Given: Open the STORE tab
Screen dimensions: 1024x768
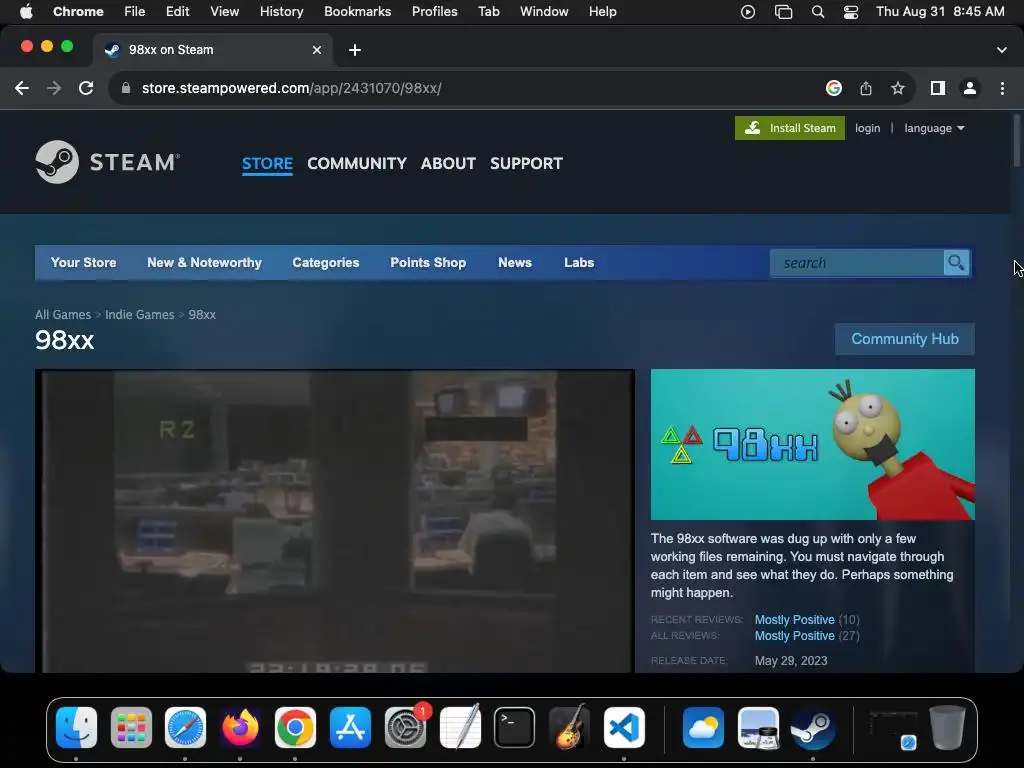Looking at the screenshot, I should click(x=267, y=163).
